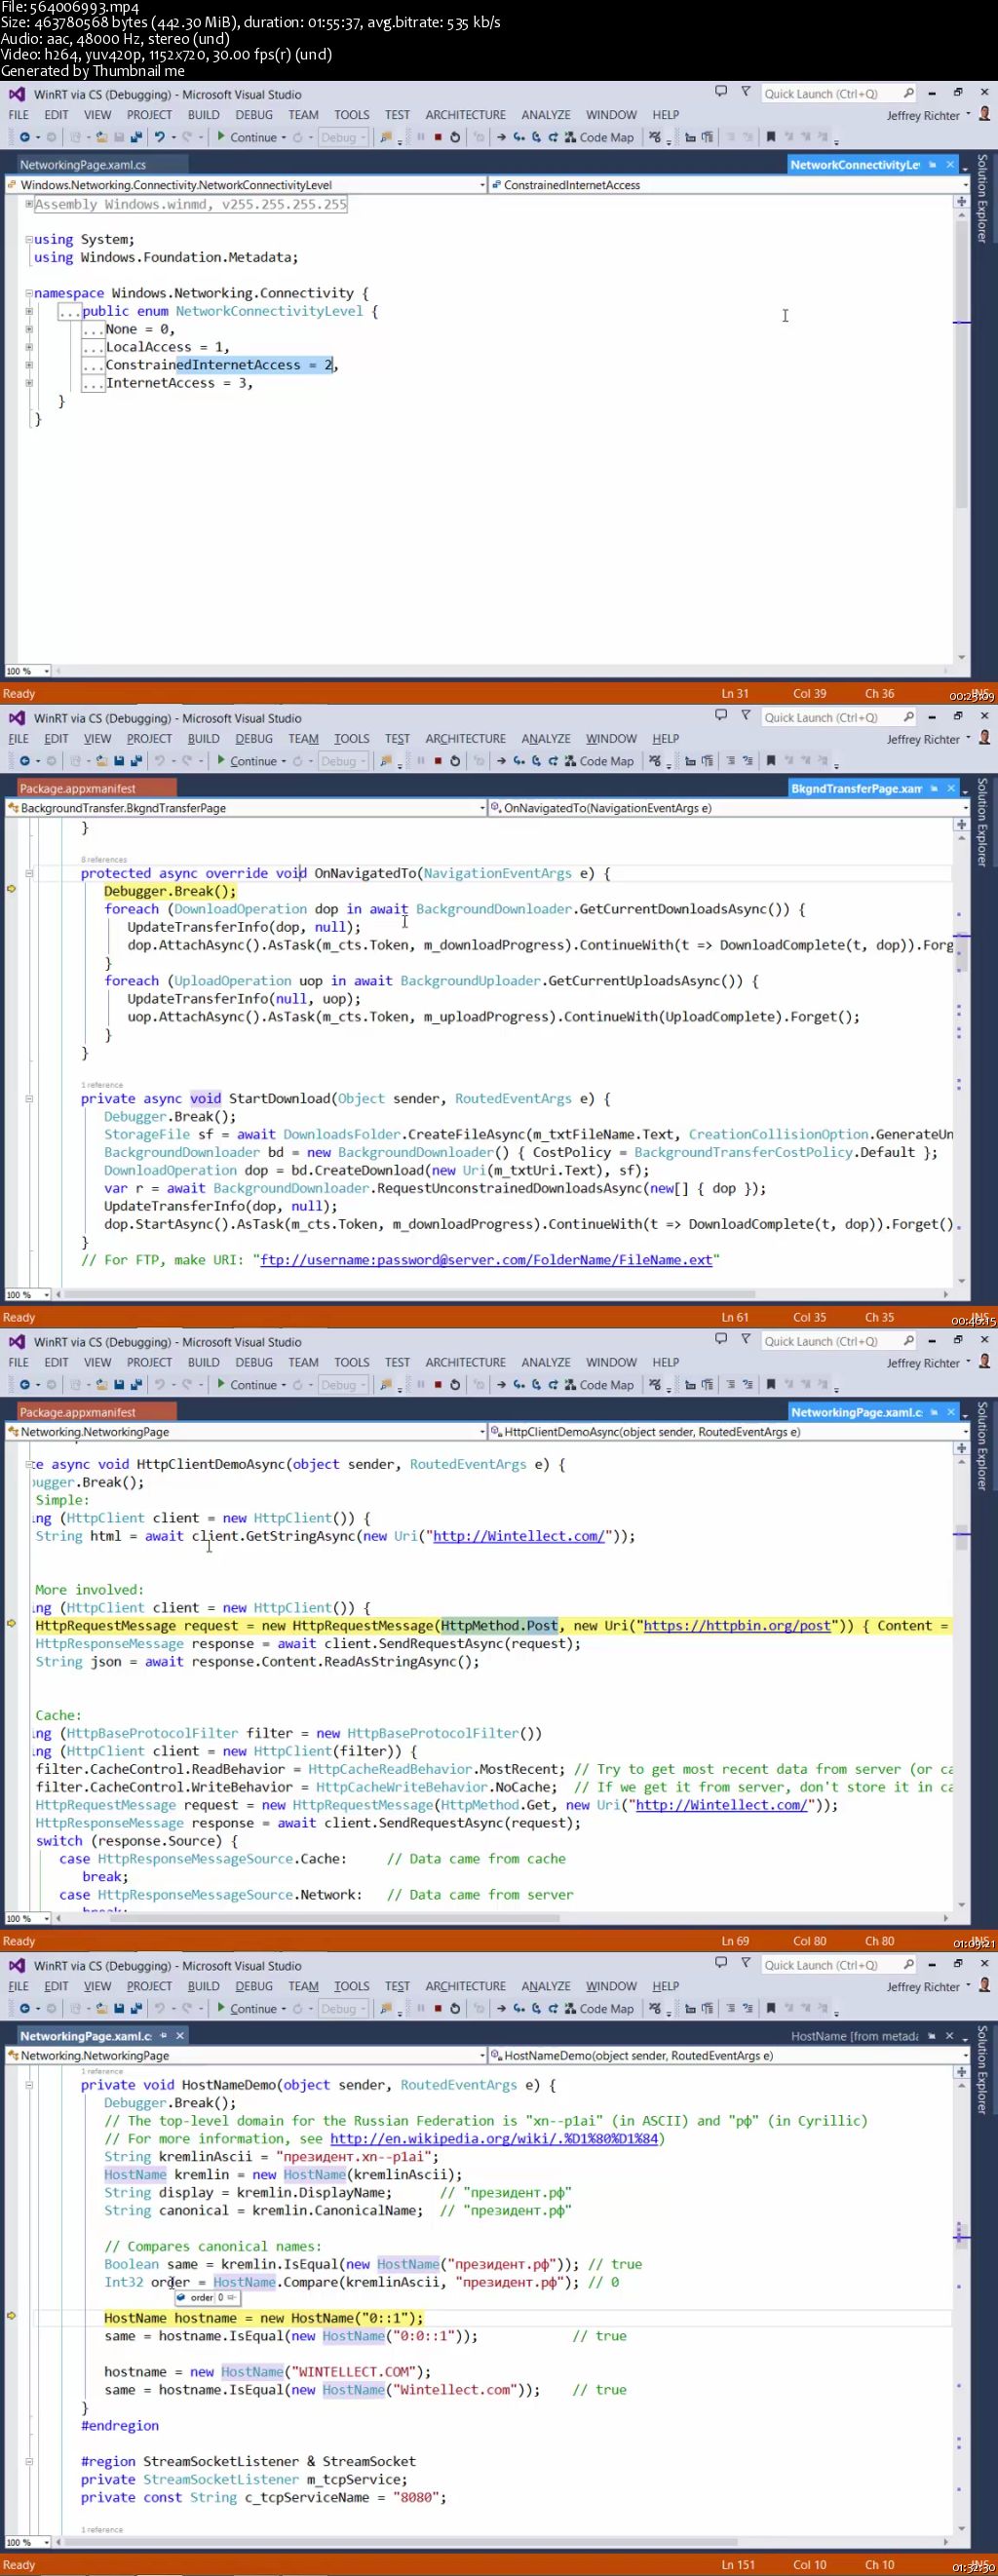This screenshot has width=998, height=2576.
Task: Open notifications filter icon in the top window
Action: [745, 92]
